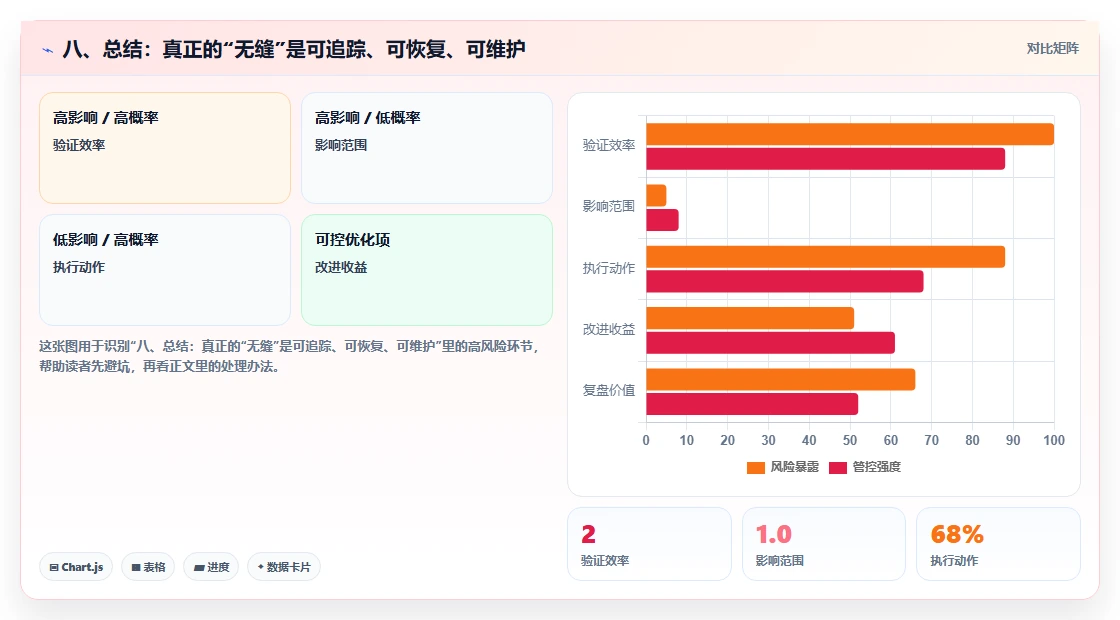Screen dimensions: 1120x620
Task: Toggle the 风险暴露 legend swatch
Action: click(x=756, y=468)
